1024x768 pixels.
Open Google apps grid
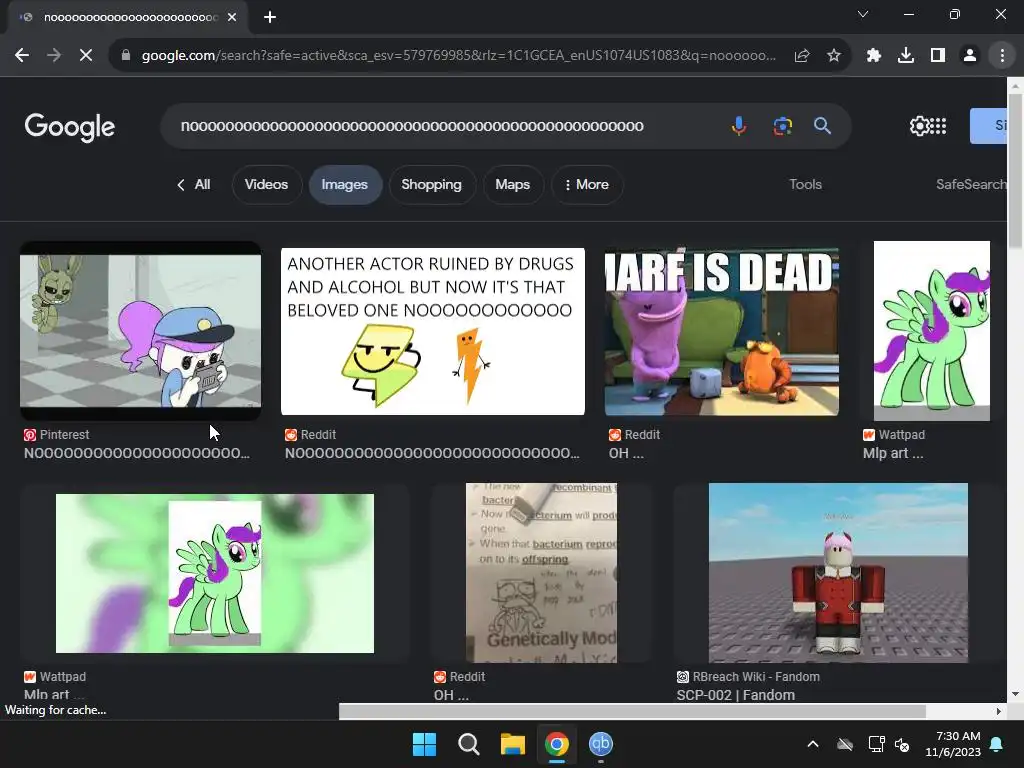point(938,125)
